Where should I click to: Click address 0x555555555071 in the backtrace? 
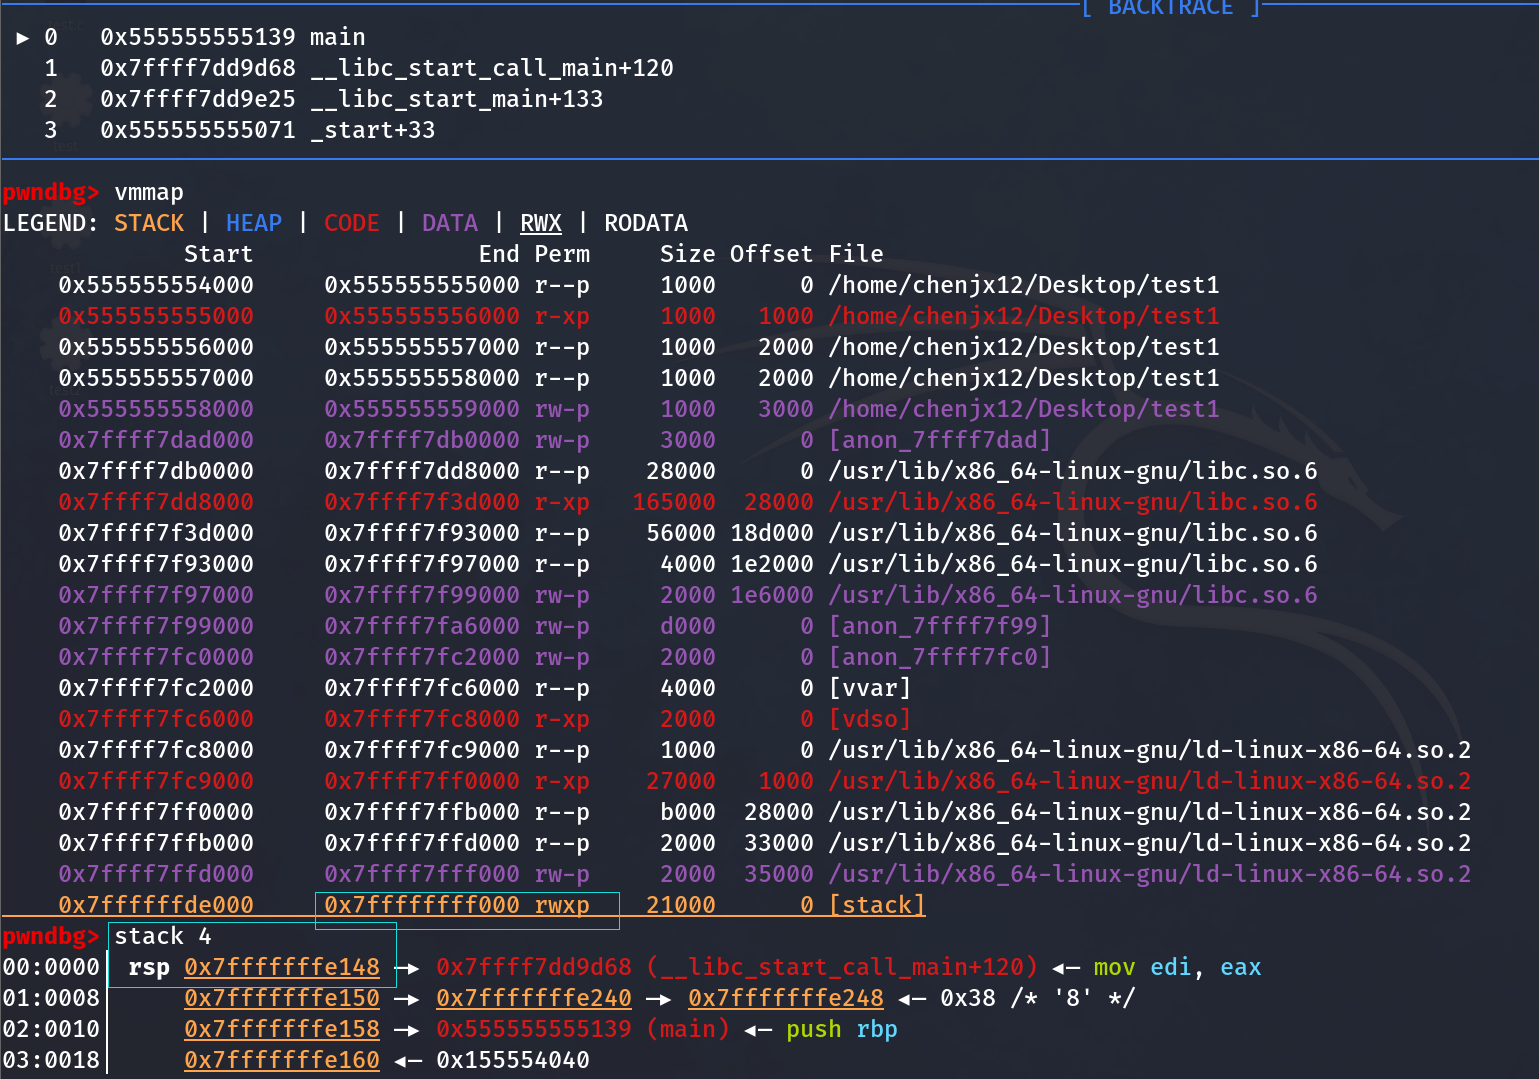(x=198, y=130)
